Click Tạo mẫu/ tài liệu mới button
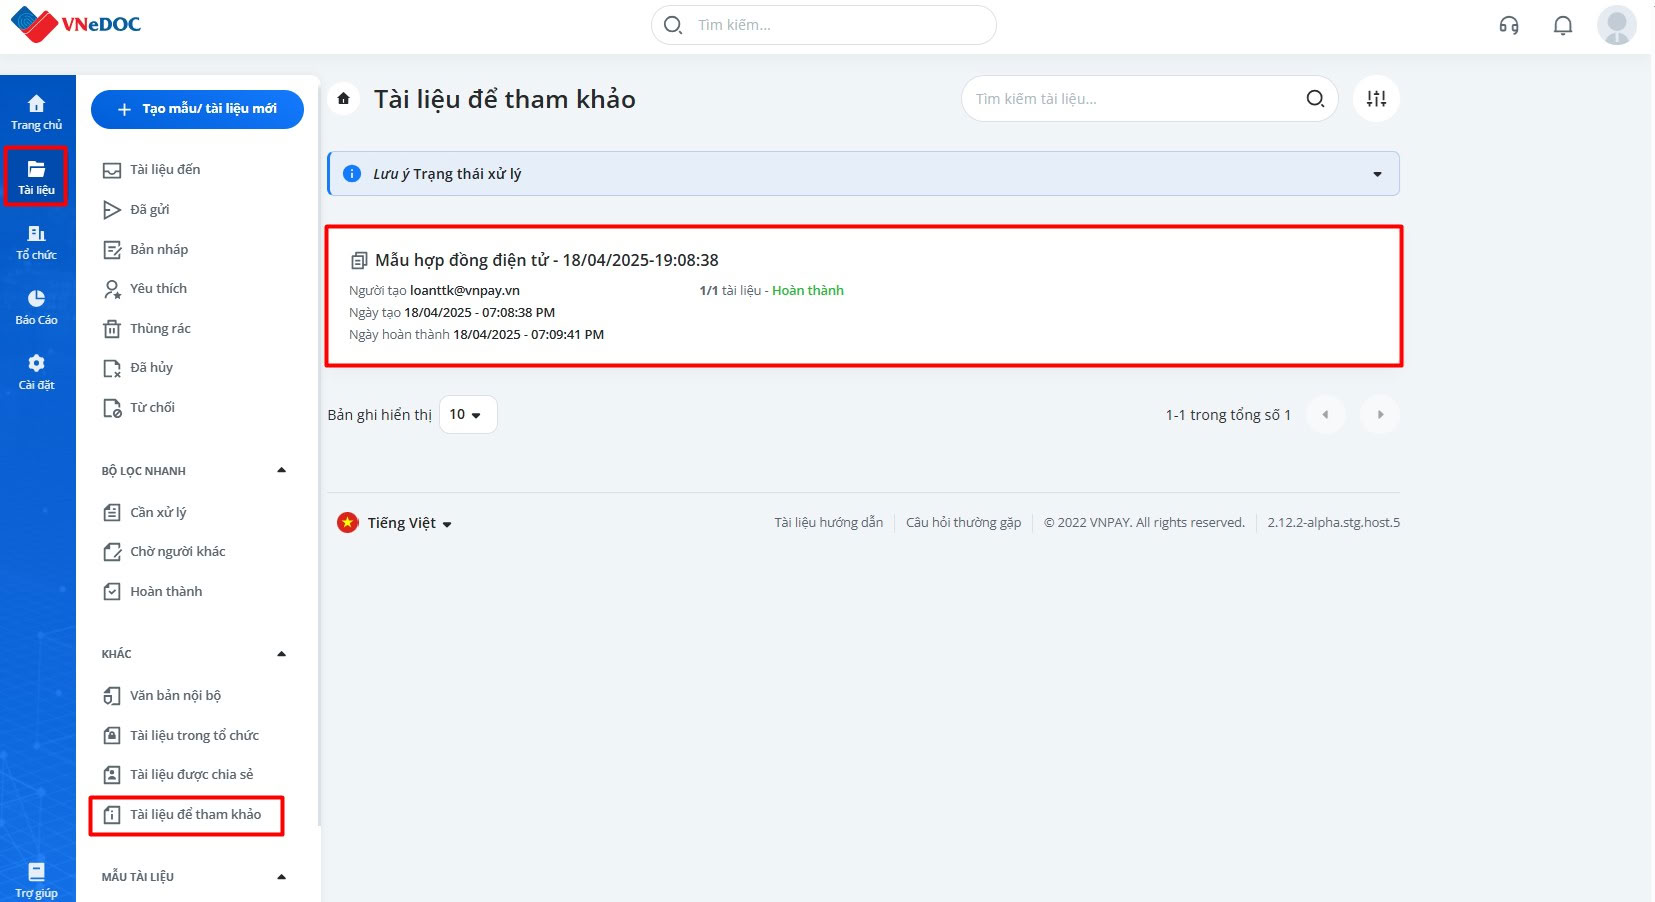The width and height of the screenshot is (1655, 902). pyautogui.click(x=197, y=109)
